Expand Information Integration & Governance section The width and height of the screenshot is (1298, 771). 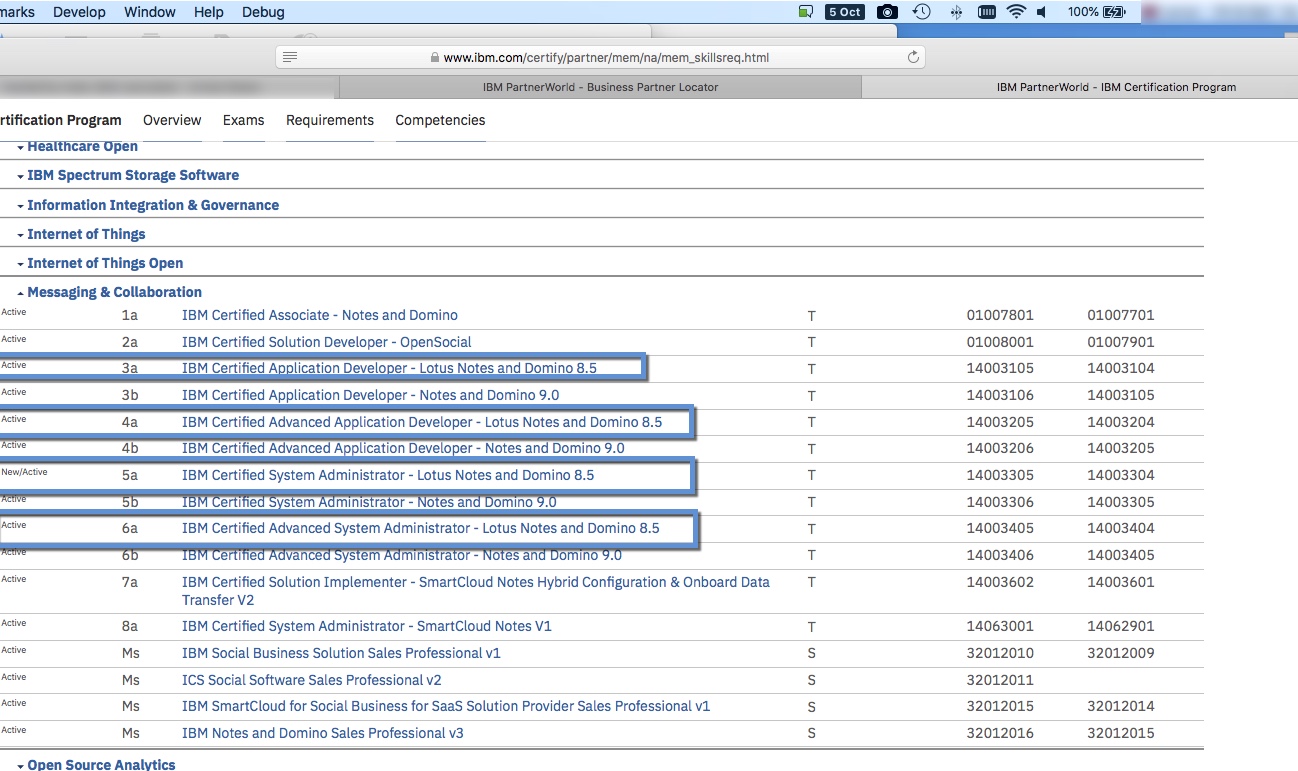(x=153, y=205)
